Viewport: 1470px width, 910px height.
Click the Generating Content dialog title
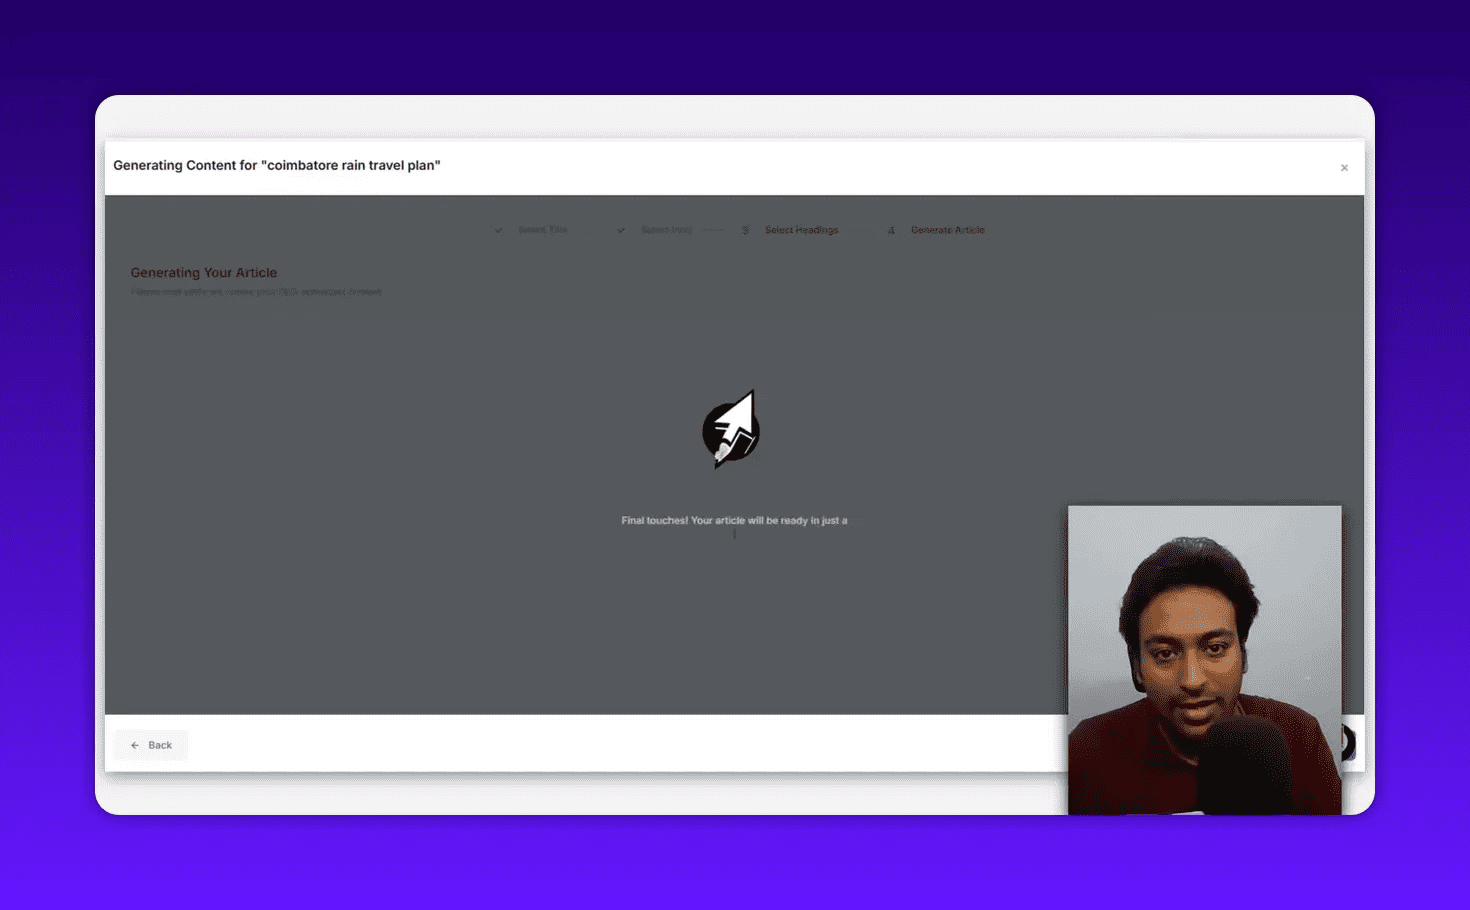click(x=276, y=165)
